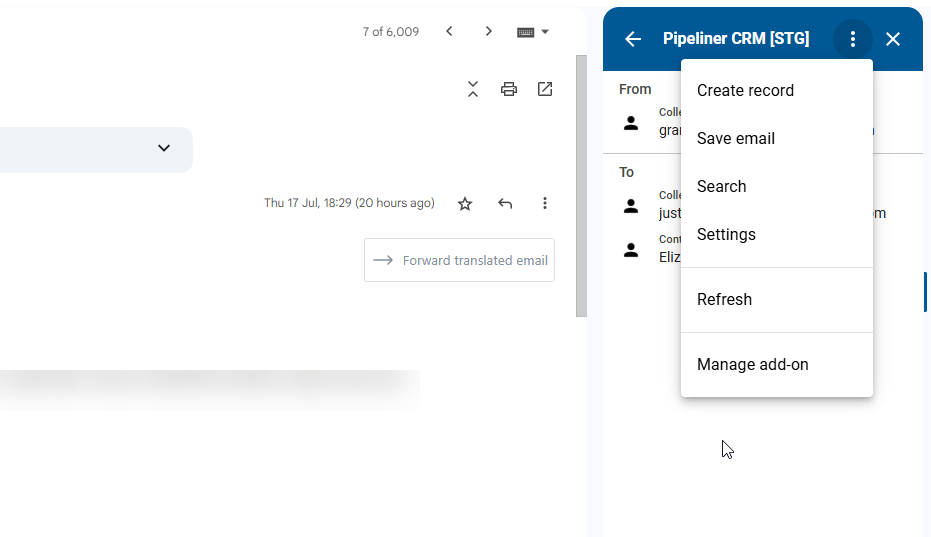Image resolution: width=931 pixels, height=537 pixels.
Task: Expand the chevron dropdown in email header
Action: point(164,148)
